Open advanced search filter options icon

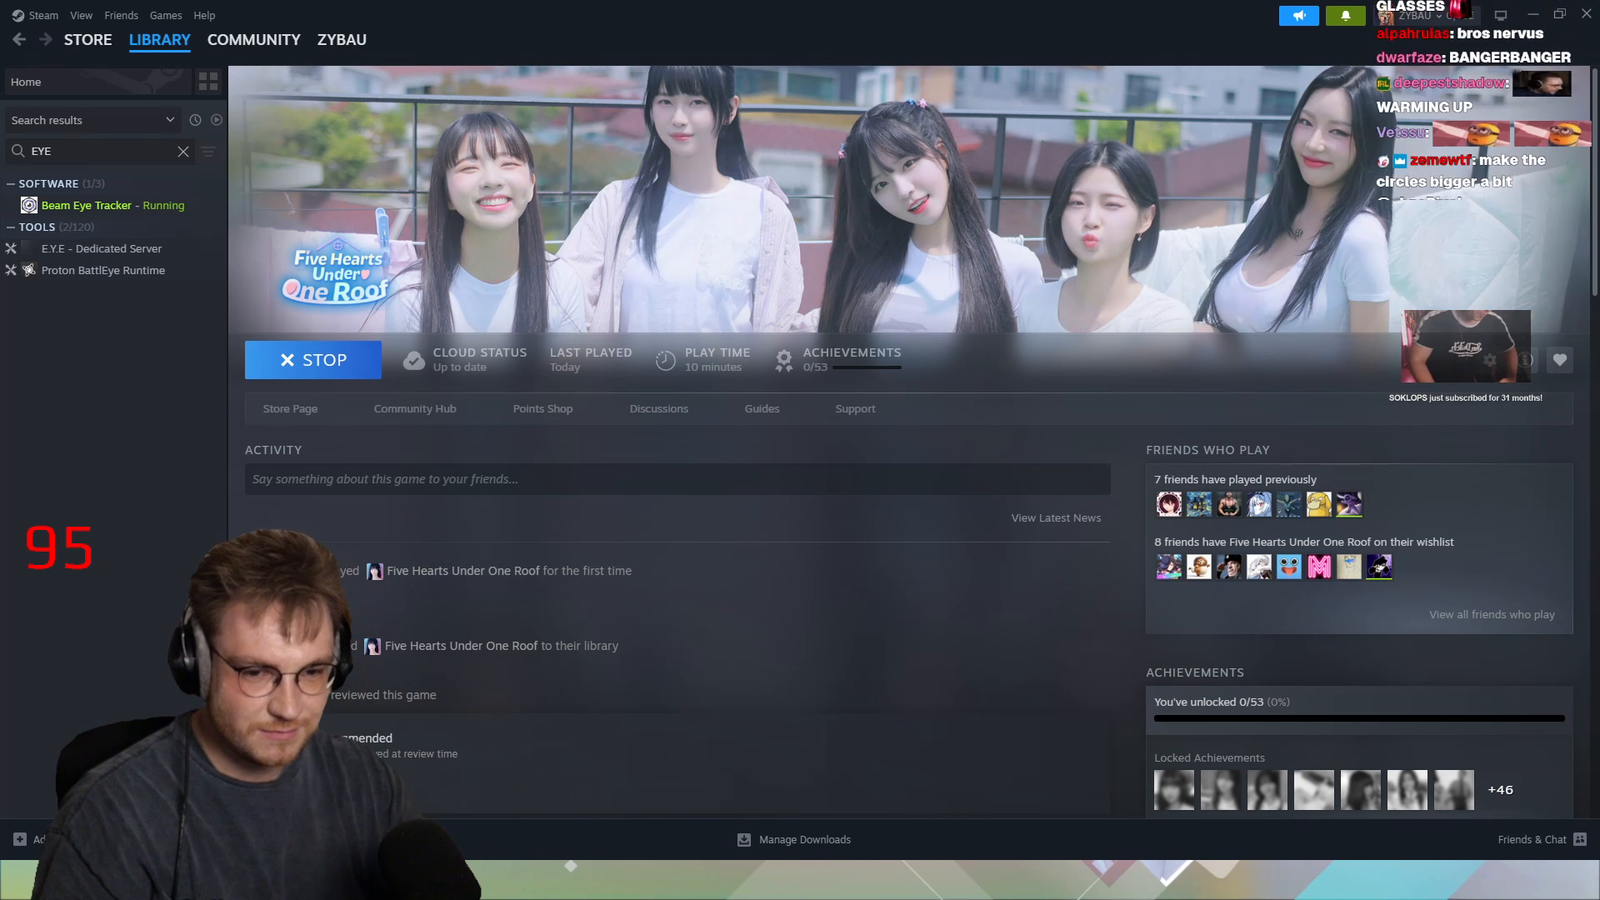click(208, 152)
